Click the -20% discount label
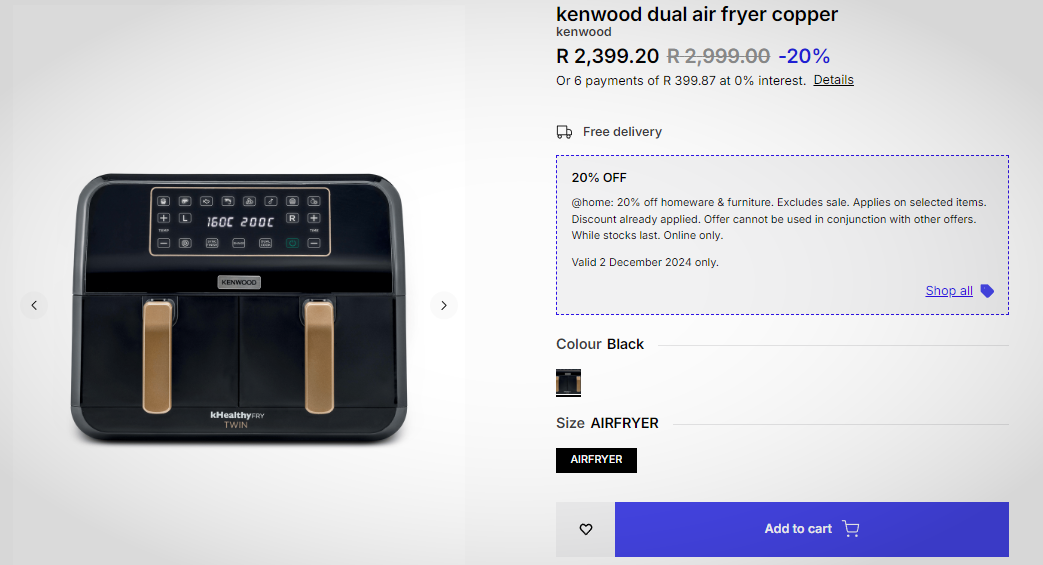The height and width of the screenshot is (565, 1043). [804, 56]
